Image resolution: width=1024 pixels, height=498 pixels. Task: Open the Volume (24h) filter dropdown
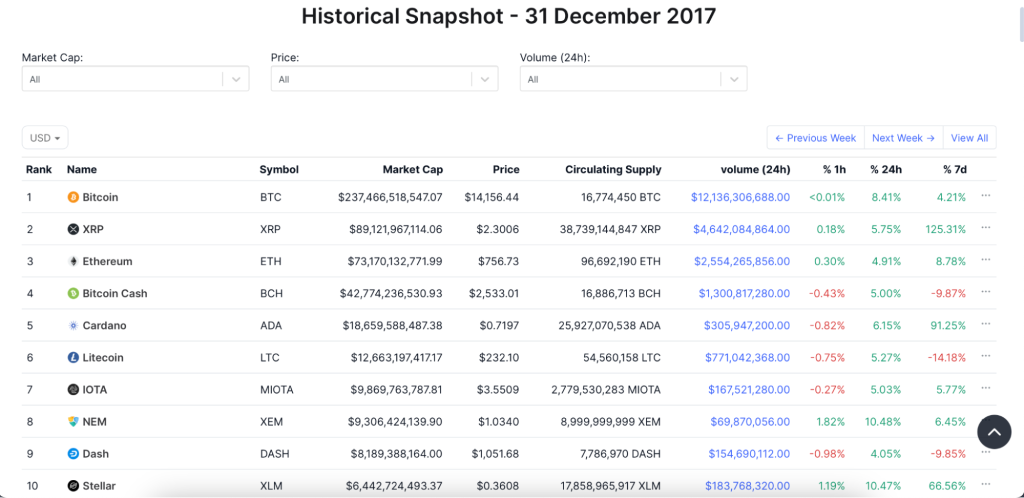(x=633, y=79)
